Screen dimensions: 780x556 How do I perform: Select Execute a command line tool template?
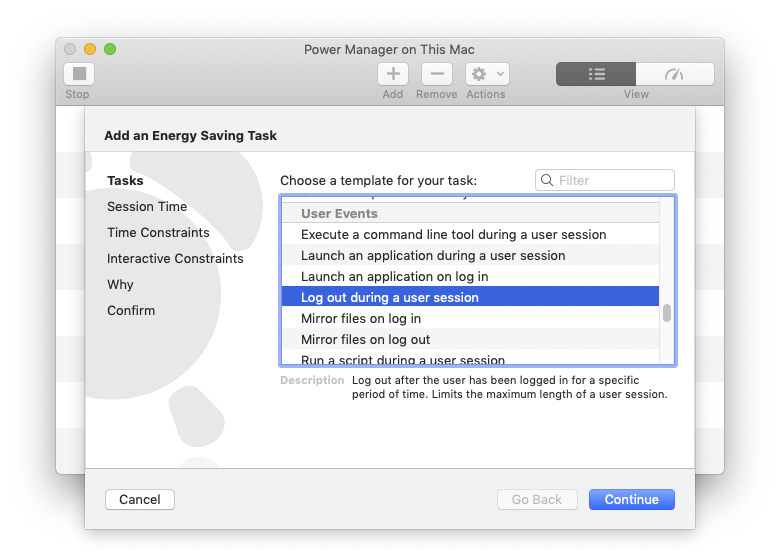point(470,234)
